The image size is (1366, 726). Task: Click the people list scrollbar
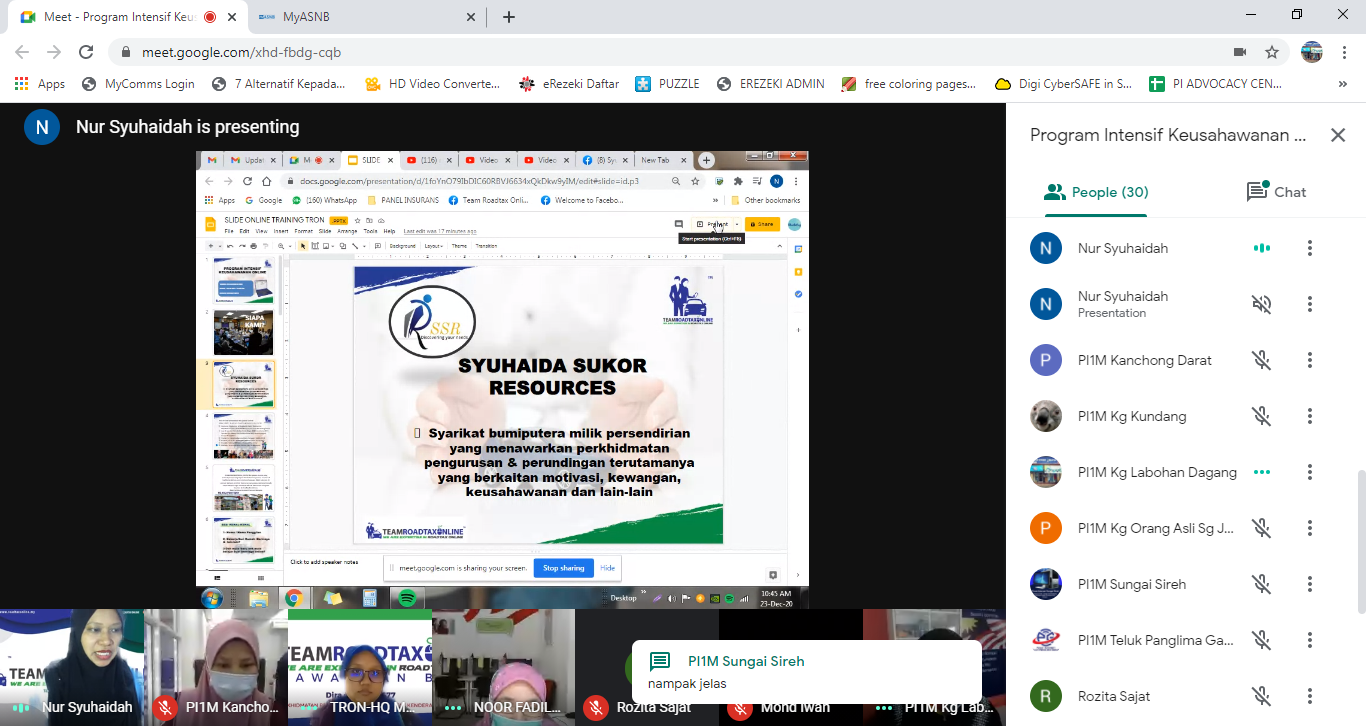1360,540
